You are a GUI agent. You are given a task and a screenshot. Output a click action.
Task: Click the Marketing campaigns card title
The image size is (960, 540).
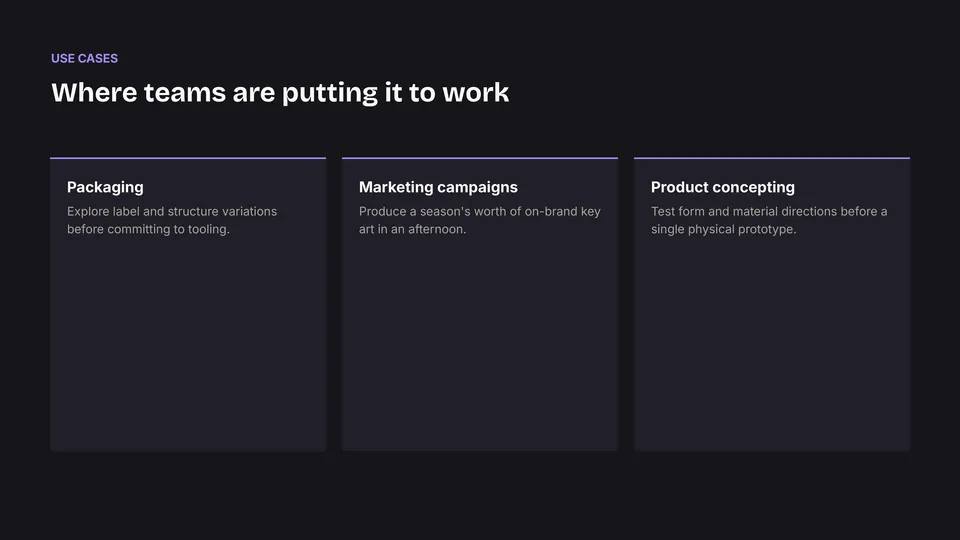(x=438, y=187)
